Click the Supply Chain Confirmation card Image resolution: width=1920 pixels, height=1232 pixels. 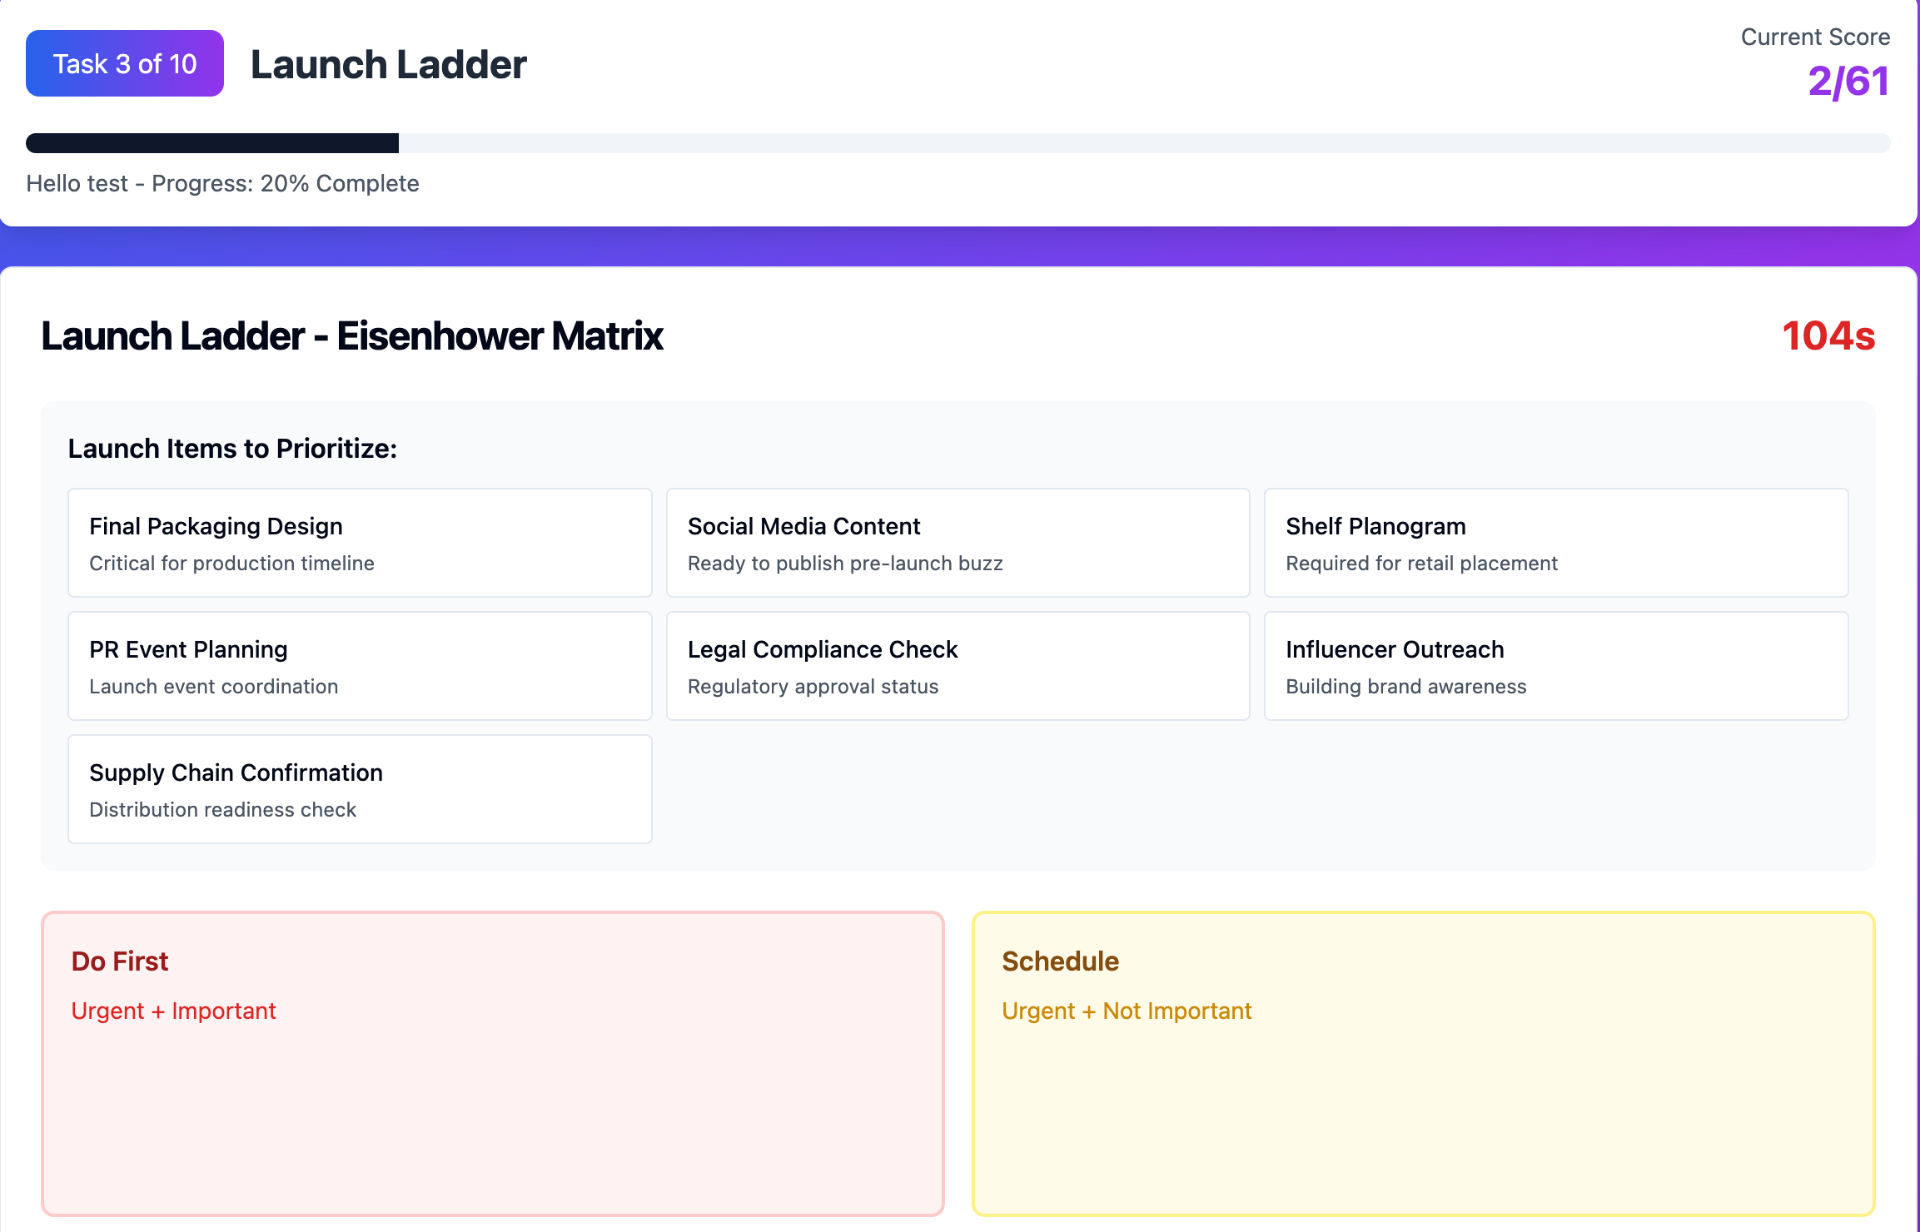tap(359, 789)
